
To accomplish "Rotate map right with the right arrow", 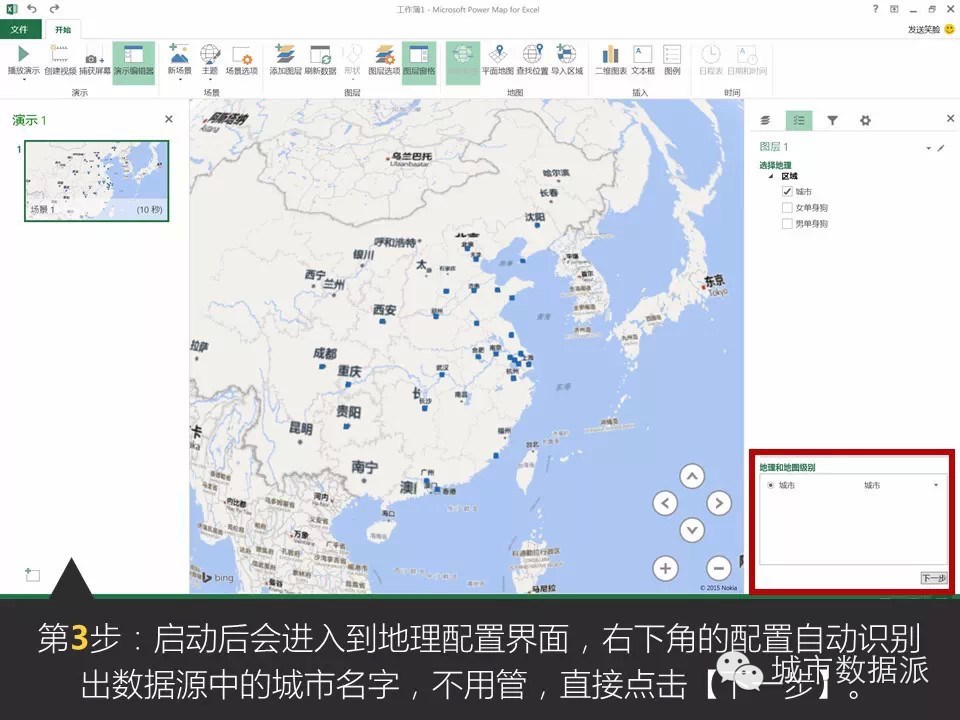I will tap(719, 503).
